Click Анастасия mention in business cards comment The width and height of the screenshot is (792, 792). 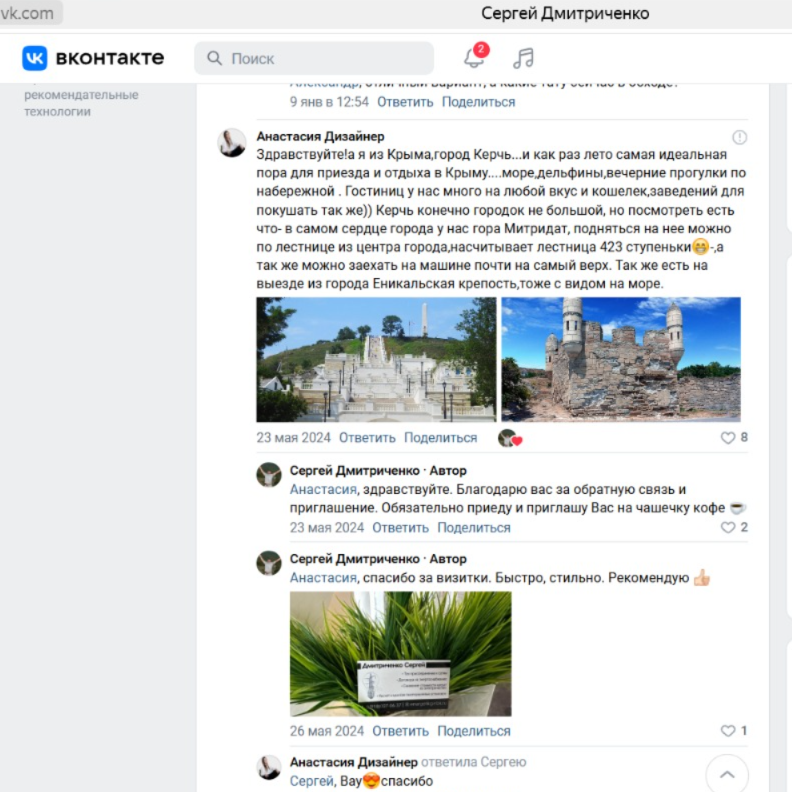tap(323, 578)
